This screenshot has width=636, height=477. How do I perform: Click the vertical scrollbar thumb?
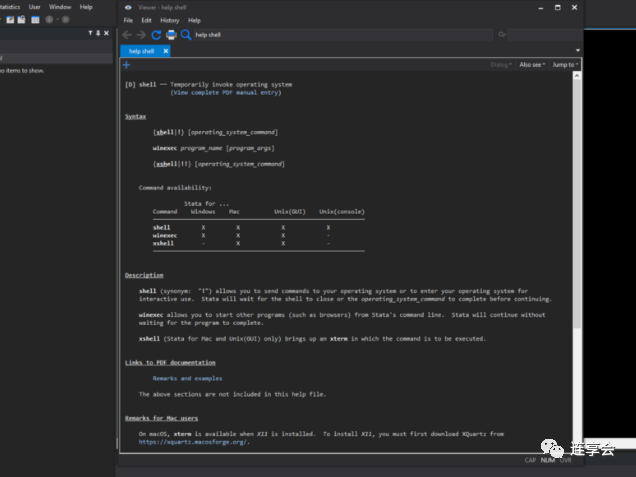pos(577,205)
